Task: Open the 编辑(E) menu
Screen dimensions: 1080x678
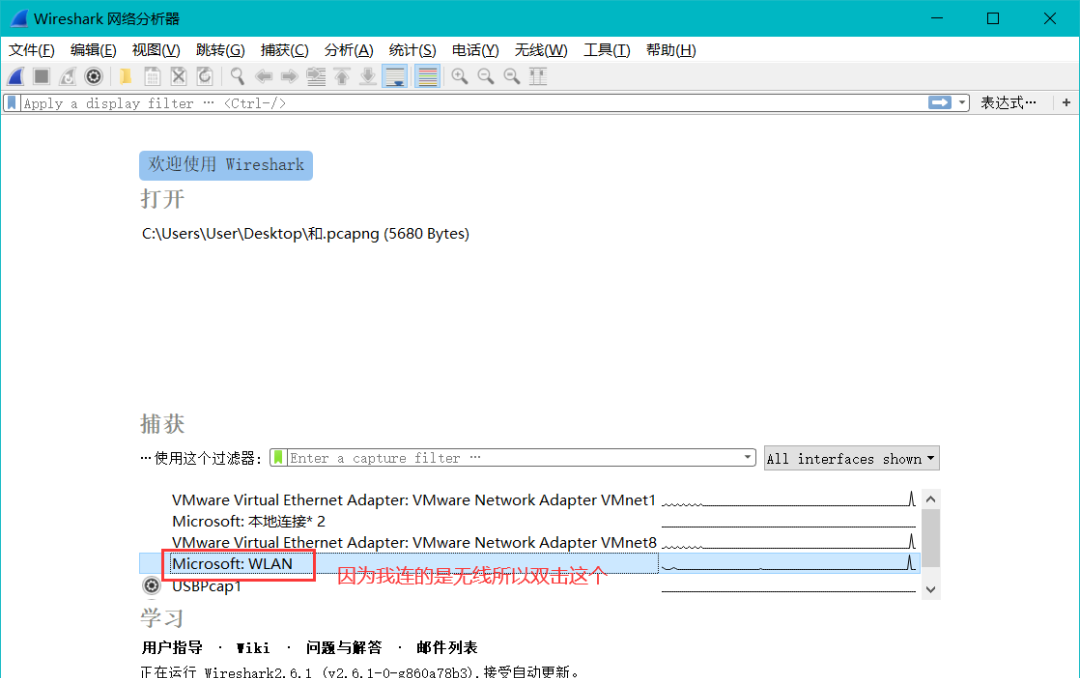Action: [x=94, y=50]
